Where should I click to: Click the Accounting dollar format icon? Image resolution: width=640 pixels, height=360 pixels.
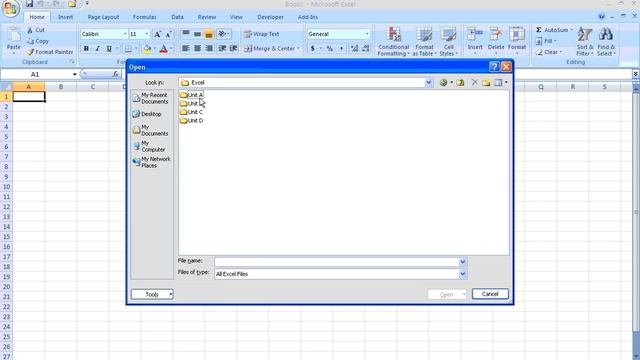click(312, 49)
